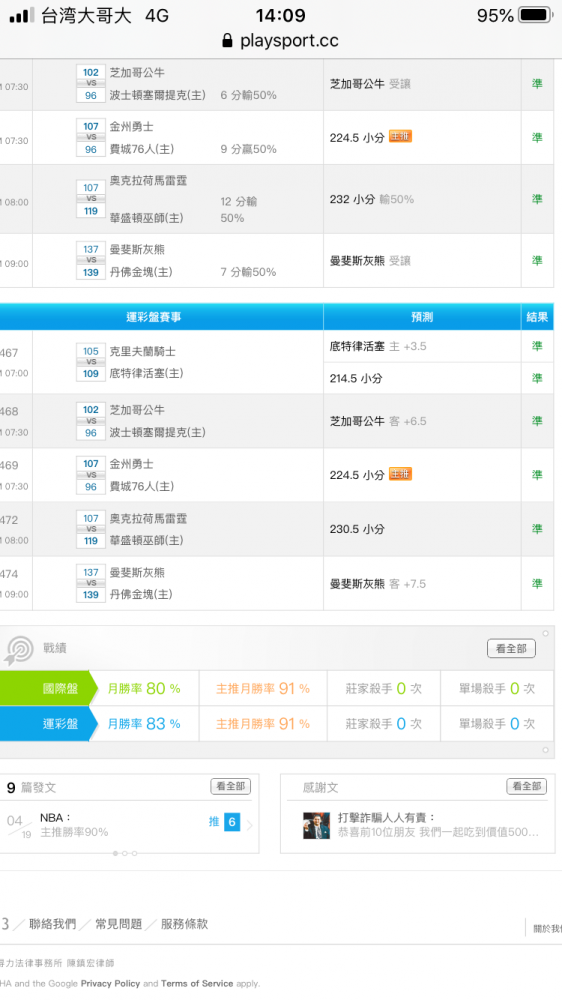The image size is (562, 1000).
Task: Open the 服務條款 footer link
Action: [x=184, y=923]
